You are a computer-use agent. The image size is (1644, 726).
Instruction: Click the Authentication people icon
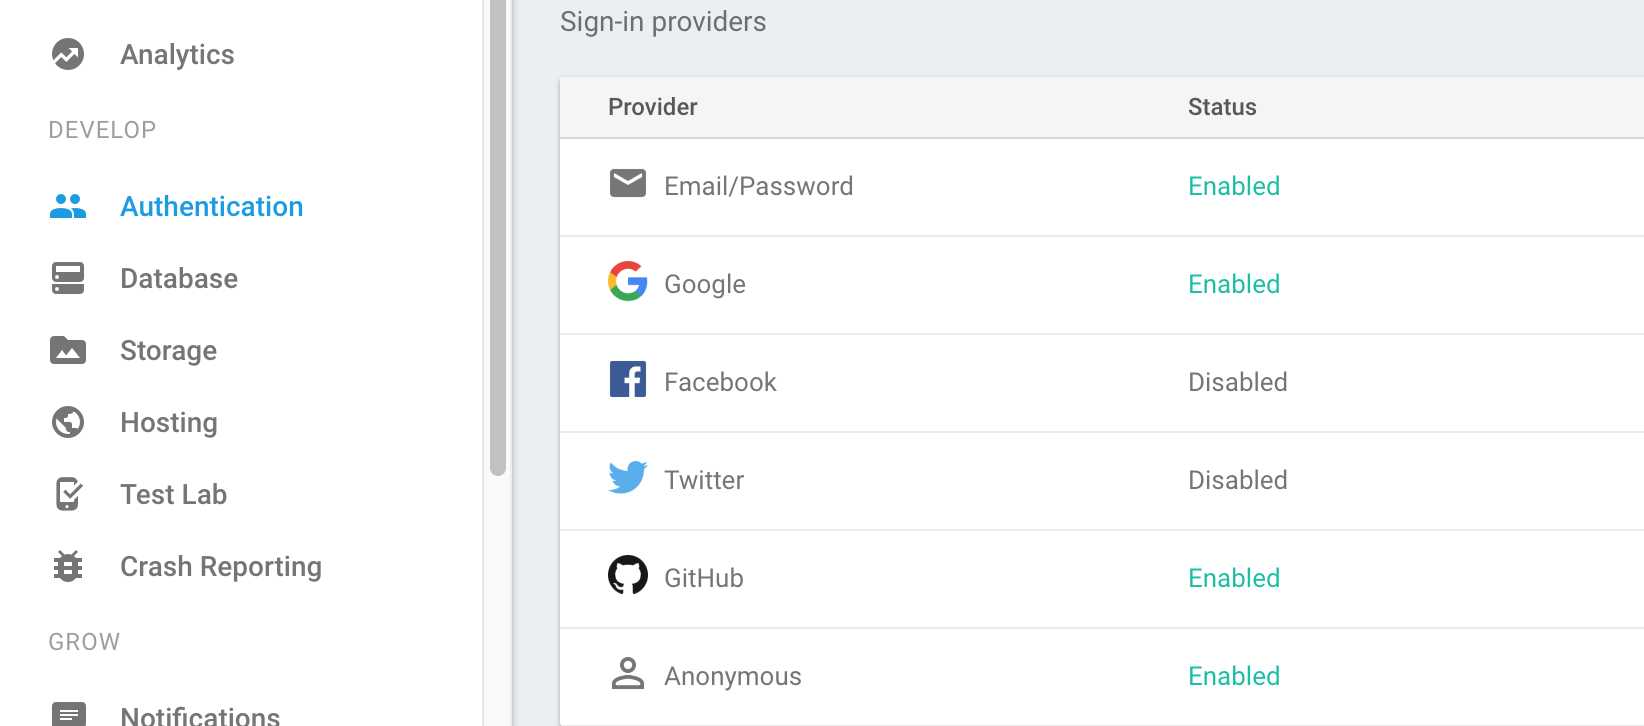click(68, 206)
